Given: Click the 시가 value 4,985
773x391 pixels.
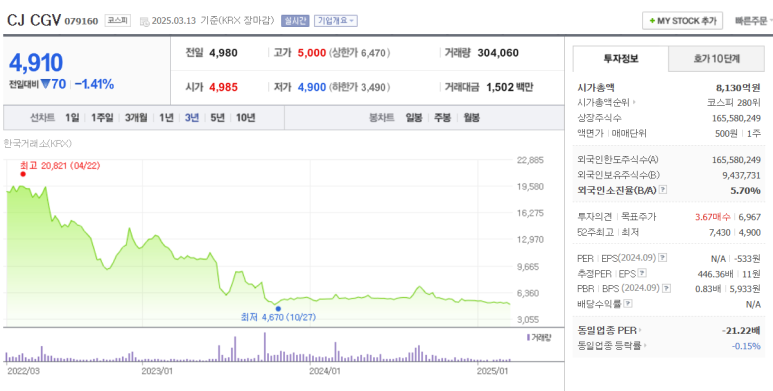Looking at the screenshot, I should click(x=223, y=87).
